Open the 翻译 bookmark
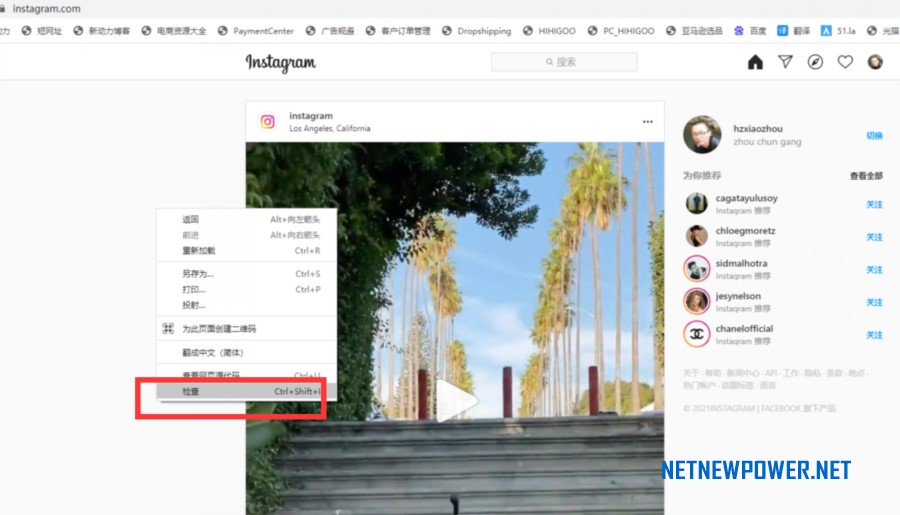The height and width of the screenshot is (515, 900). coord(794,31)
